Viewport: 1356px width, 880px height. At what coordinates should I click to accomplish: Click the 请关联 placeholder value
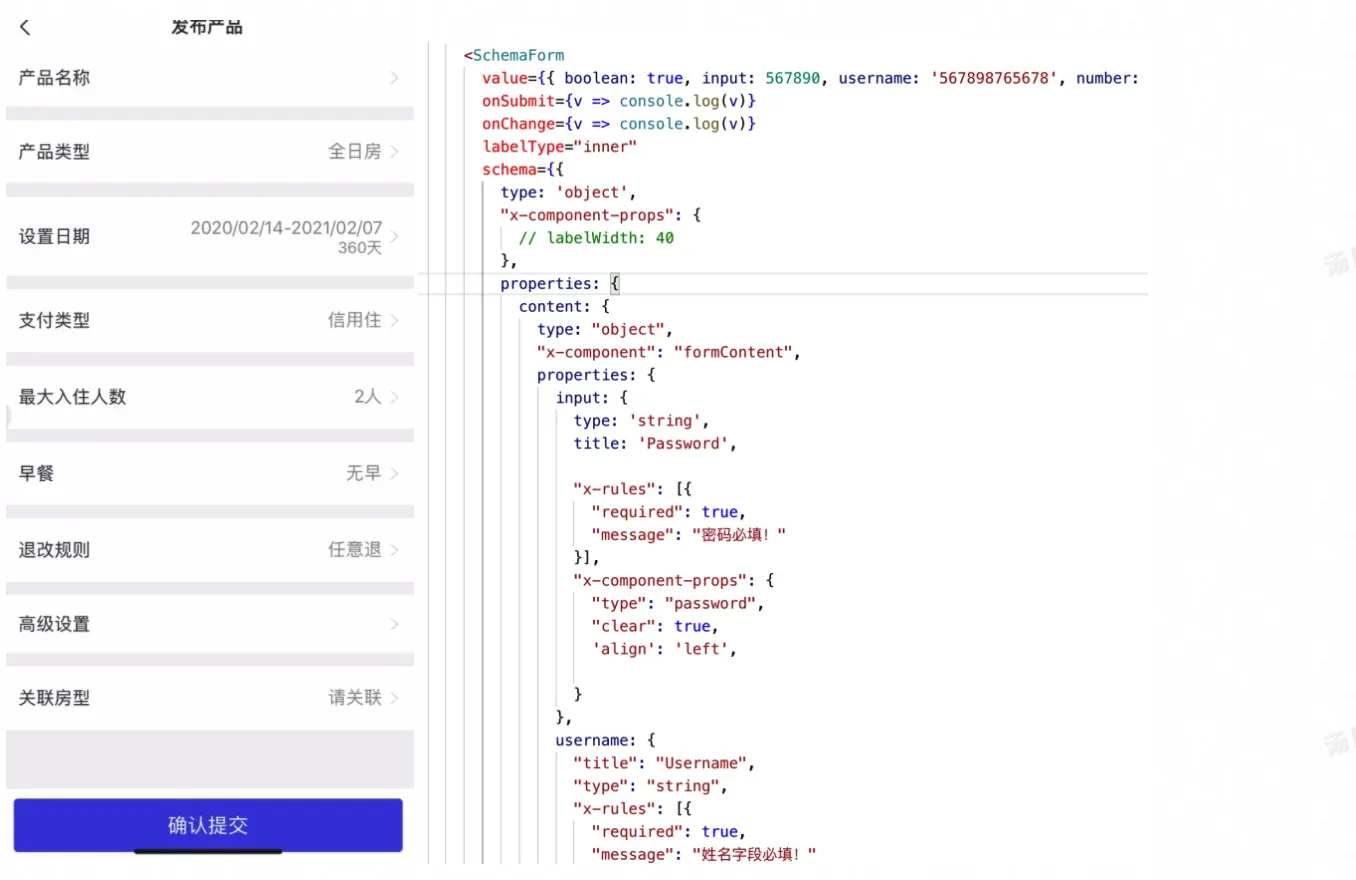click(355, 698)
